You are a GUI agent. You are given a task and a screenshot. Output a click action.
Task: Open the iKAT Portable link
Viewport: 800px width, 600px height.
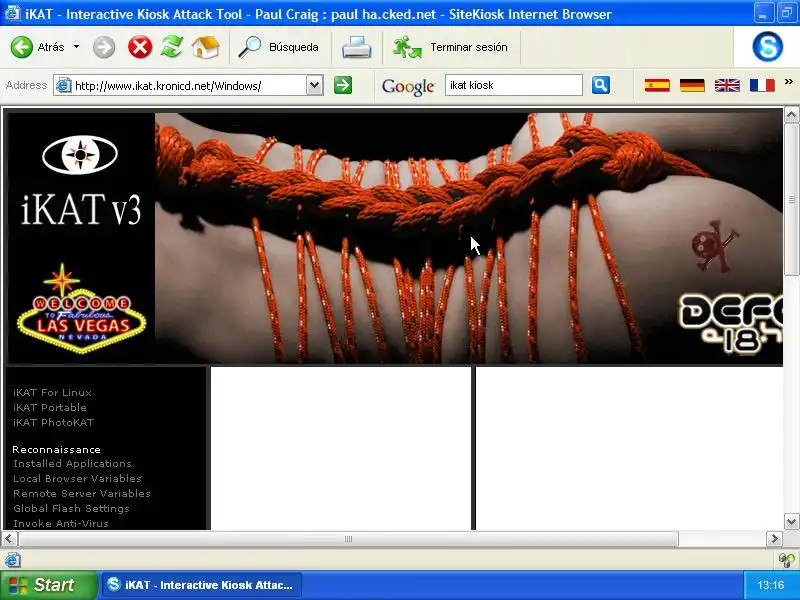(x=50, y=407)
